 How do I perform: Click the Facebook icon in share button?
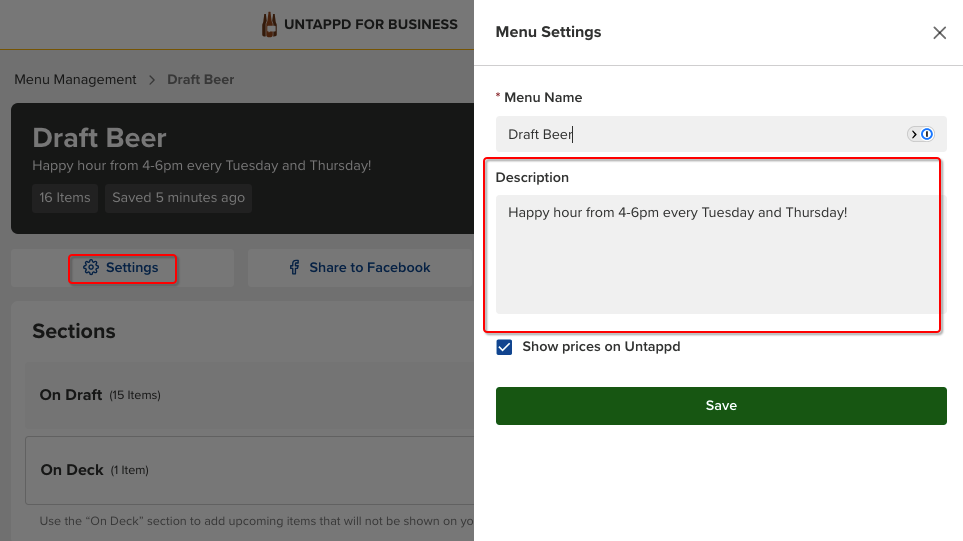click(295, 268)
